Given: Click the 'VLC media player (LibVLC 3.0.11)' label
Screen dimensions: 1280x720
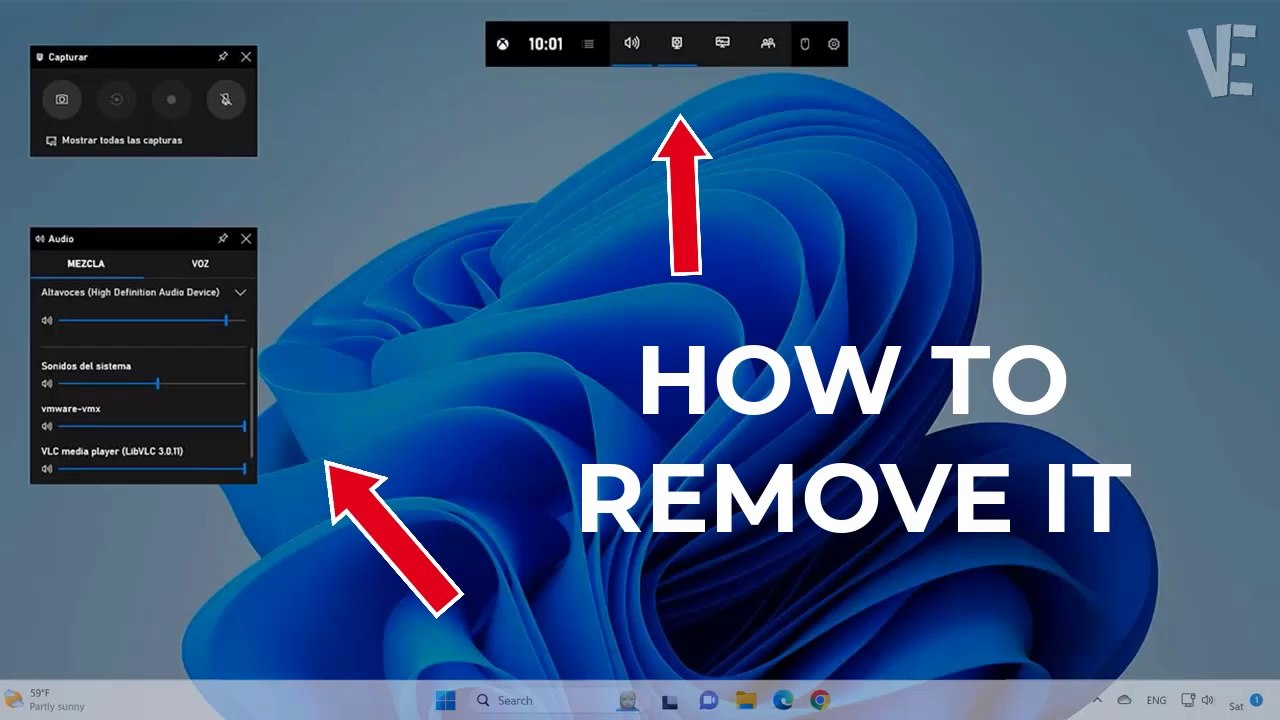Looking at the screenshot, I should coord(112,452).
